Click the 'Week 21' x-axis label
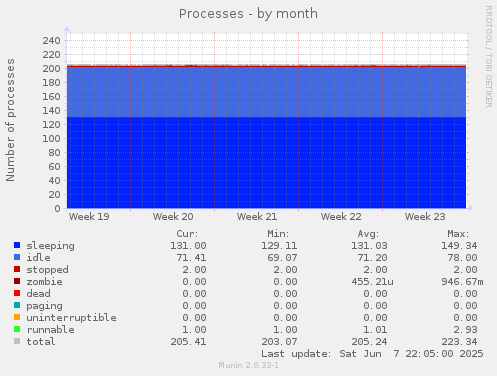The height and width of the screenshot is (376, 497). [257, 217]
